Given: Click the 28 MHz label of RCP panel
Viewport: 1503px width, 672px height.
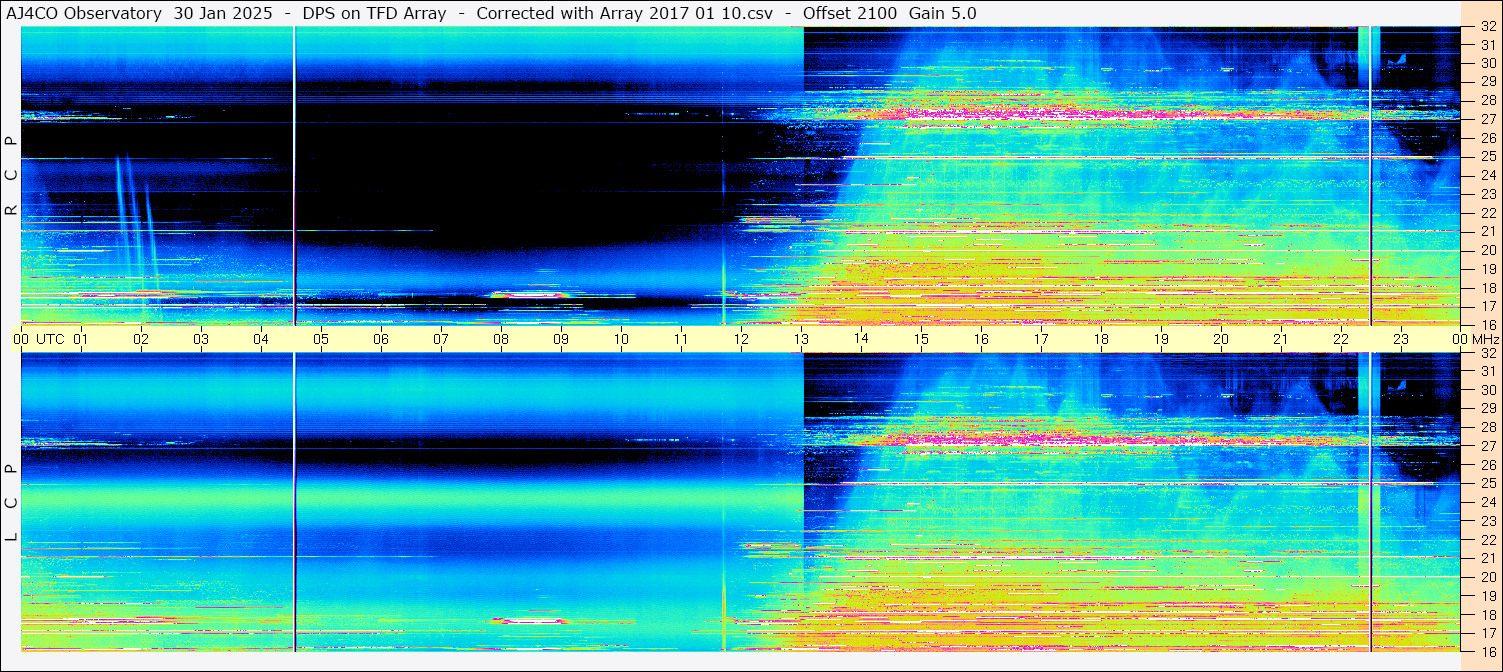Looking at the screenshot, I should pyautogui.click(x=1488, y=100).
